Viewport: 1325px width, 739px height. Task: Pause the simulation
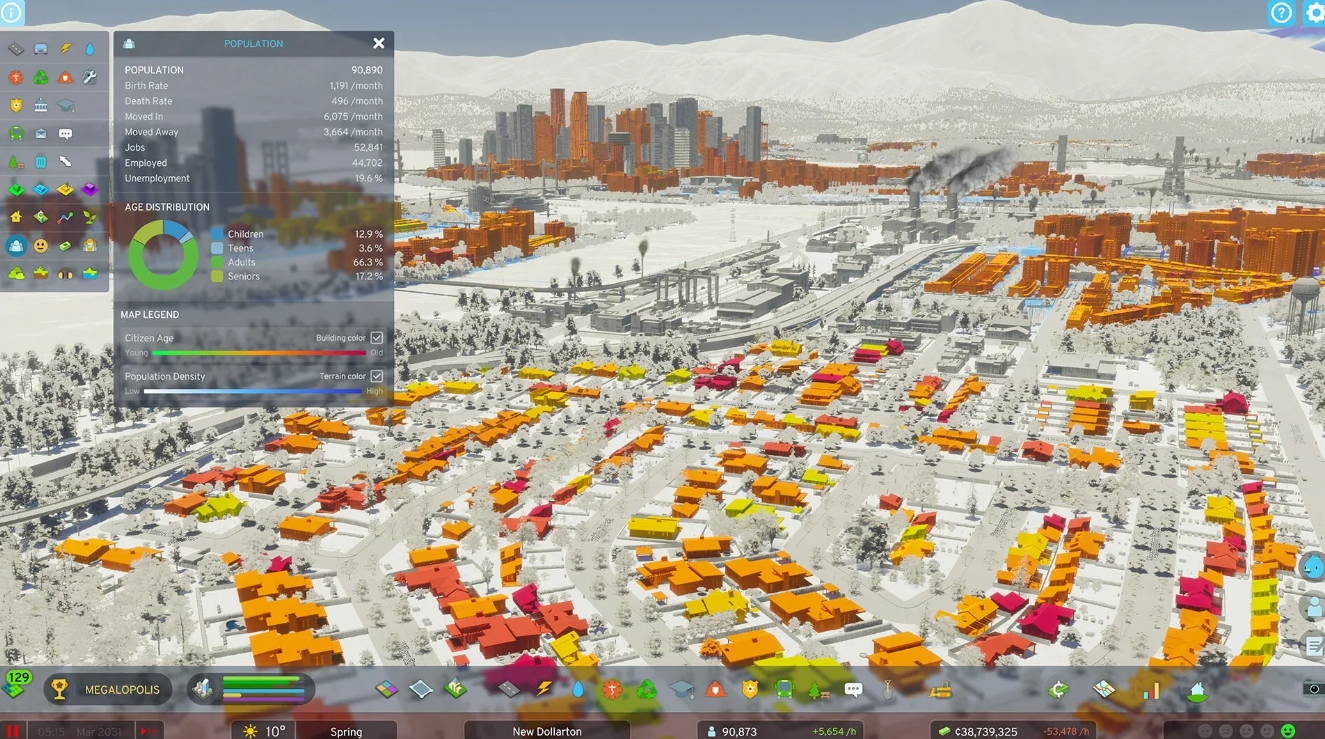tap(12, 731)
